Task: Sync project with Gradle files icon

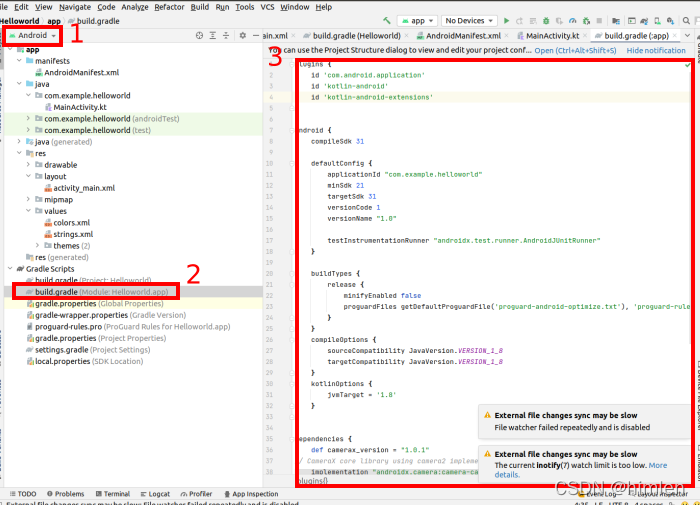Action: 644,21
